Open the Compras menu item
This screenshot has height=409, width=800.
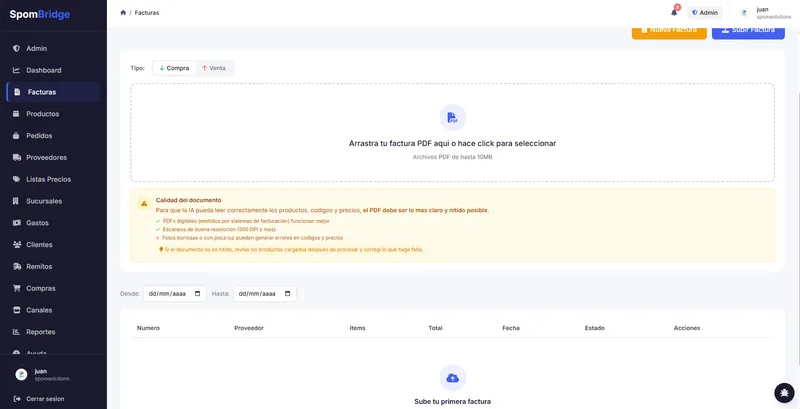53,288
